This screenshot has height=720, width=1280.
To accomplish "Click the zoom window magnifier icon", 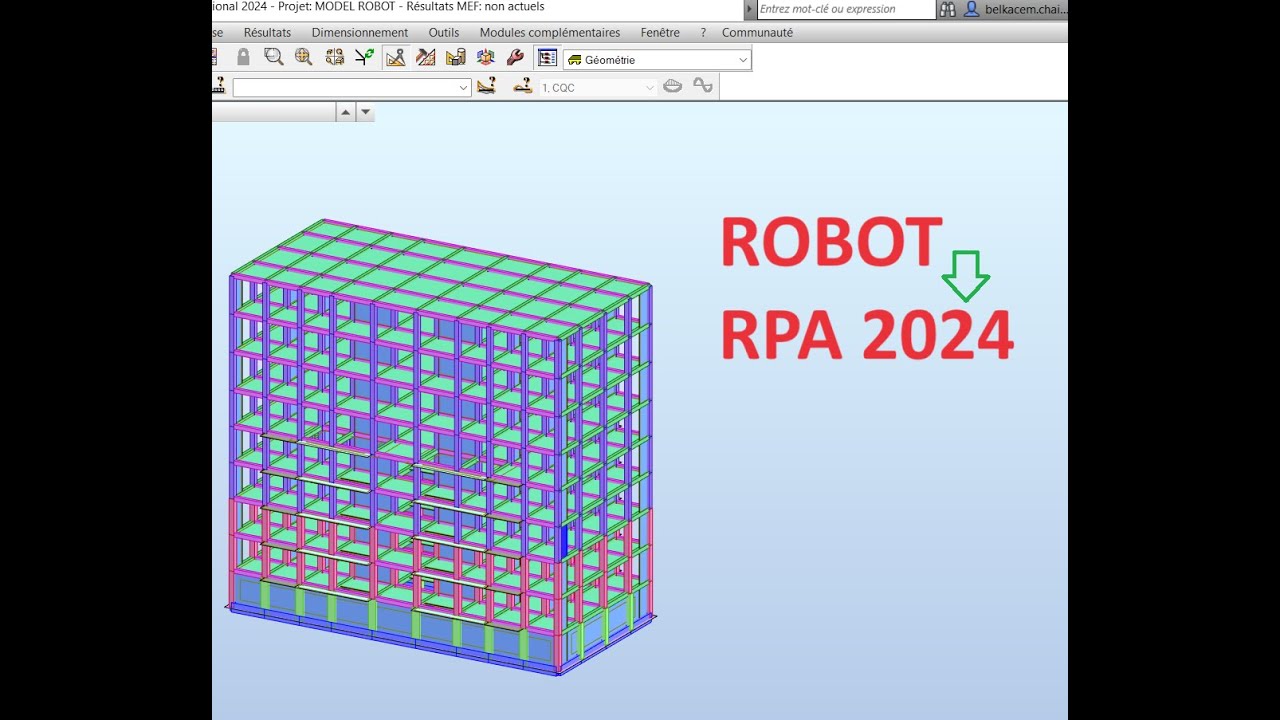I will pyautogui.click(x=273, y=58).
